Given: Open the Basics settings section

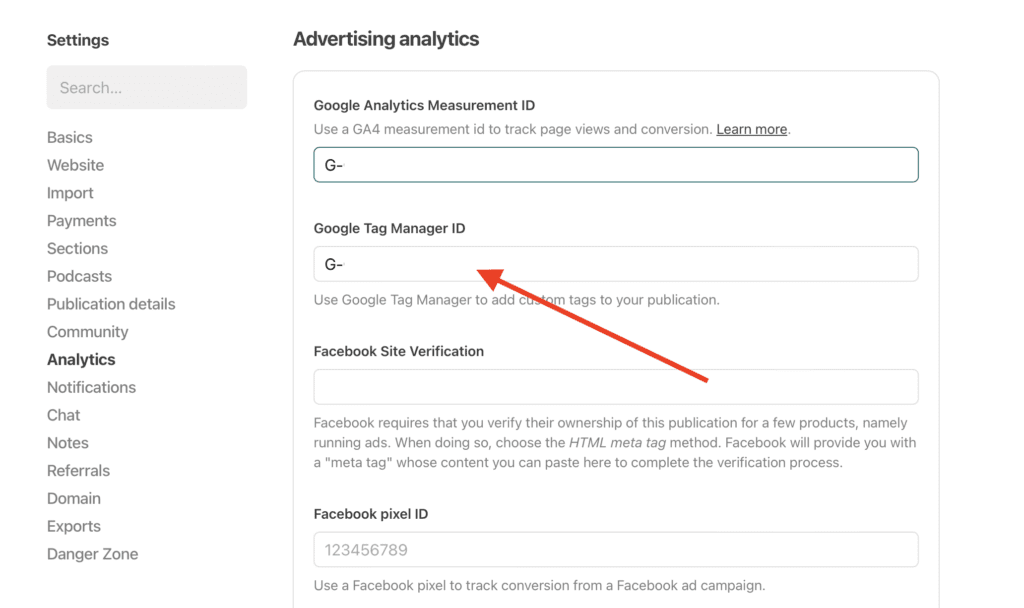Looking at the screenshot, I should [69, 137].
